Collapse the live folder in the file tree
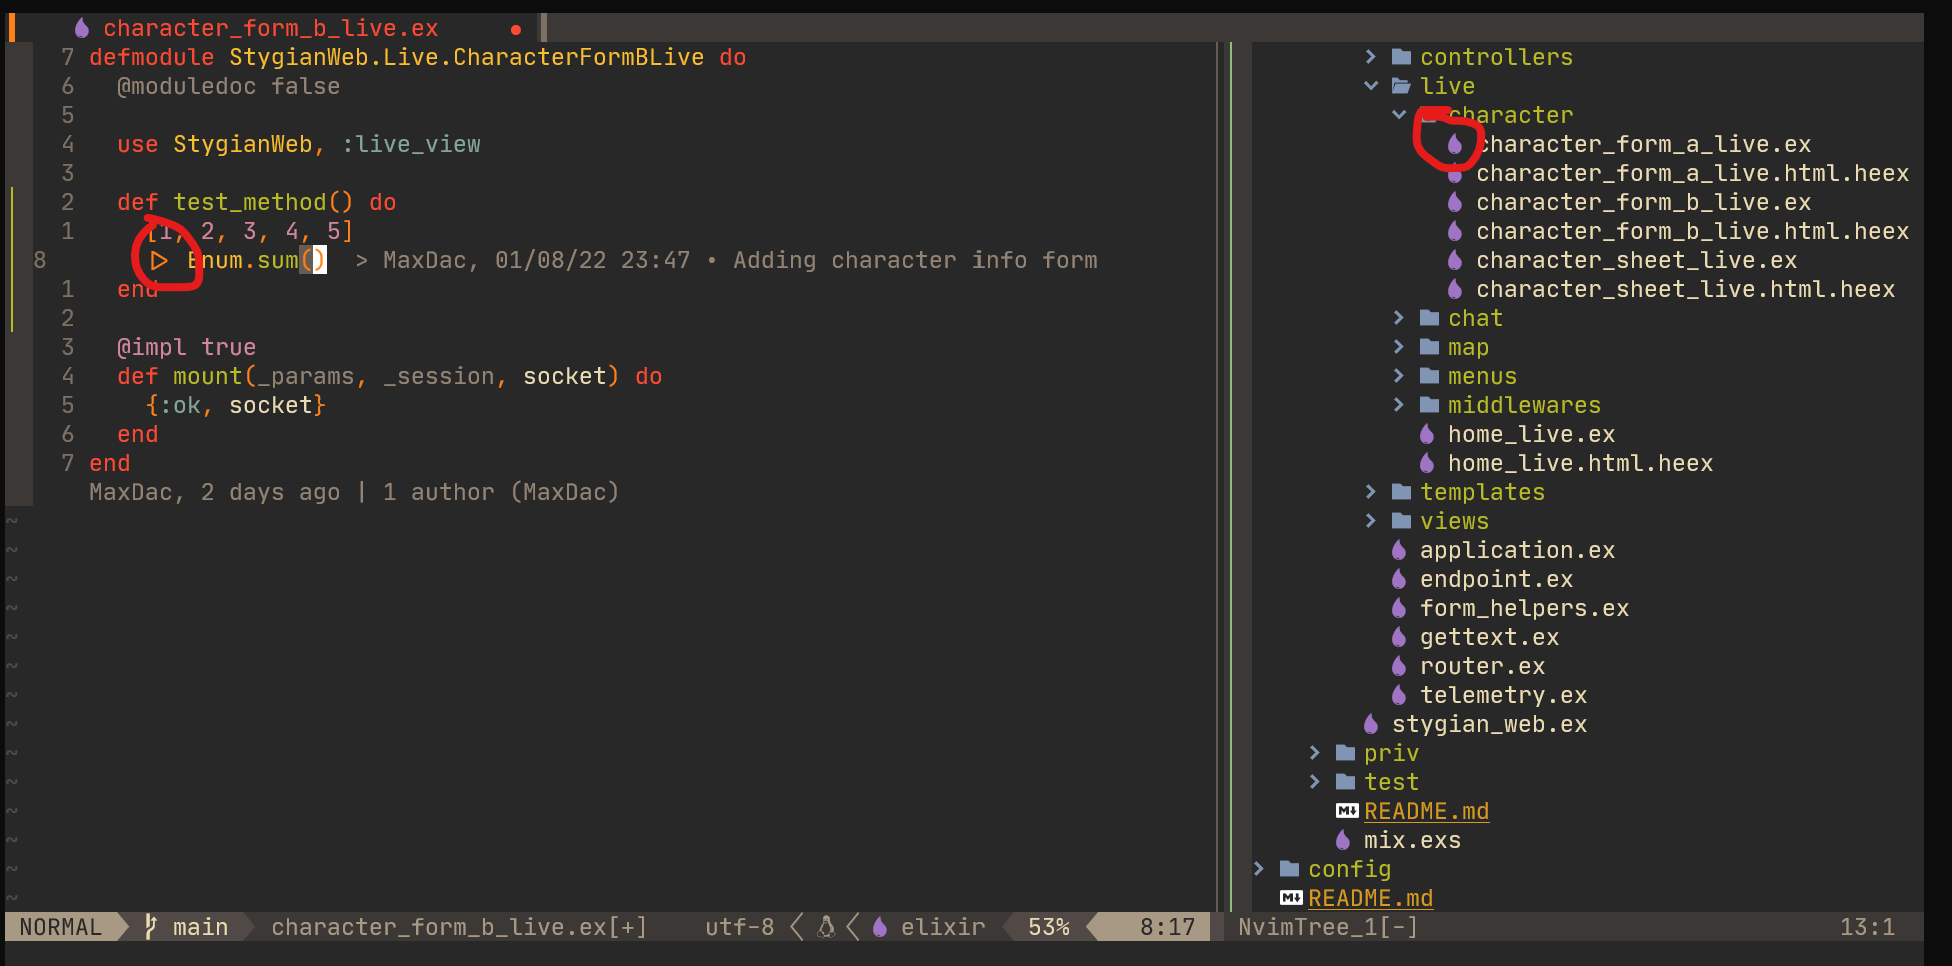The width and height of the screenshot is (1952, 966). click(1372, 86)
